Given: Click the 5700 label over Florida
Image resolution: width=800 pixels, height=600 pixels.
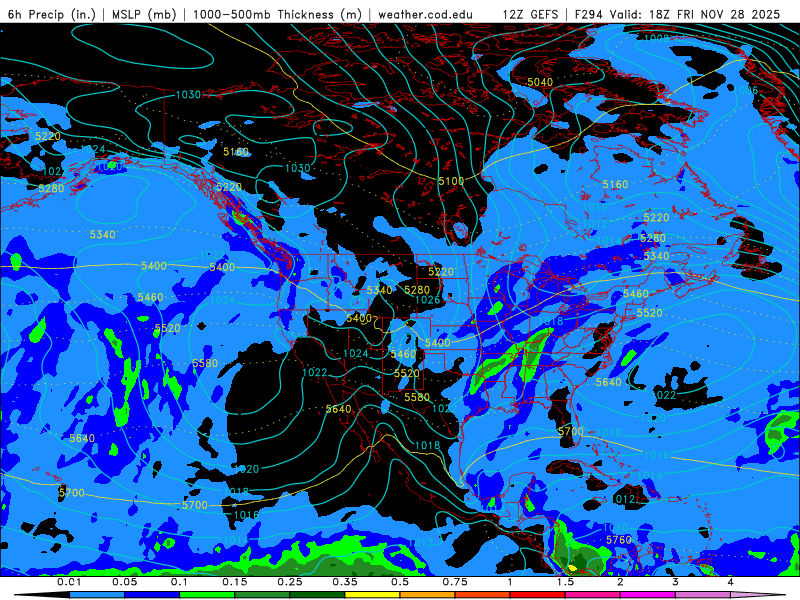Looking at the screenshot, I should pos(570,432).
